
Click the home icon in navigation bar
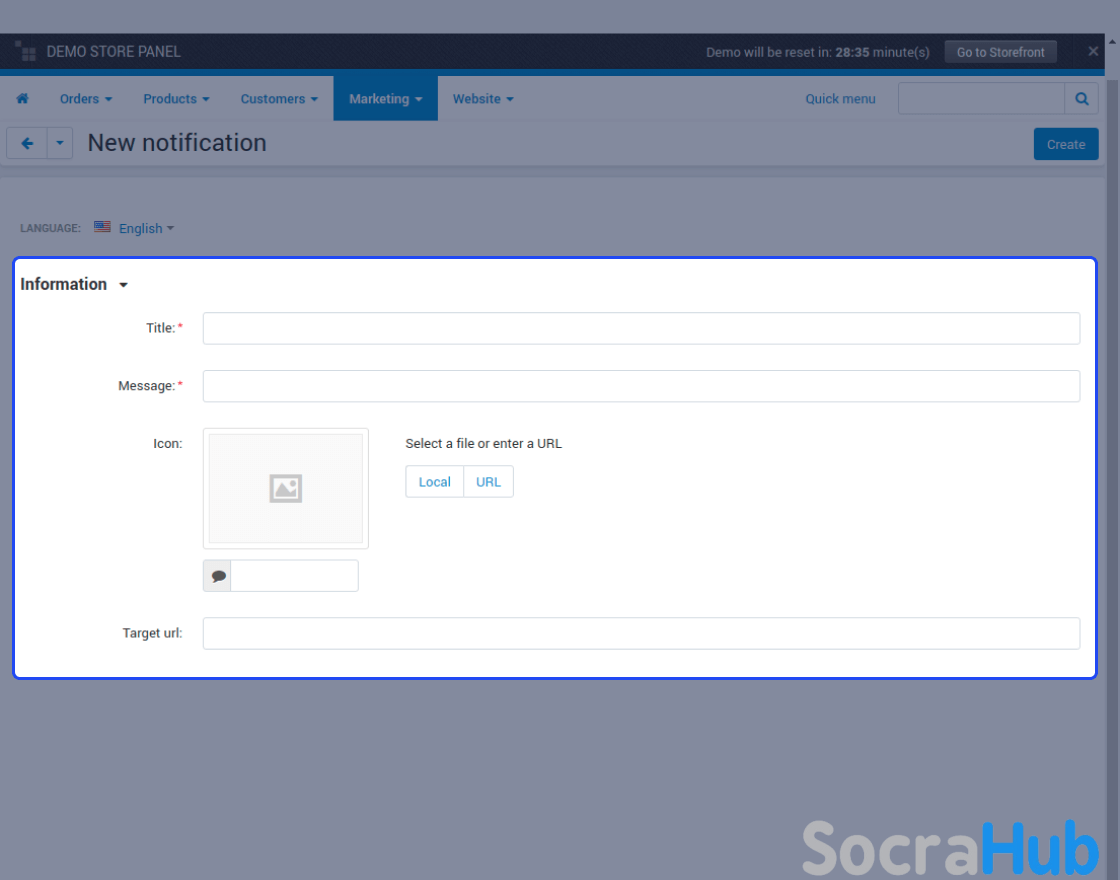click(22, 99)
